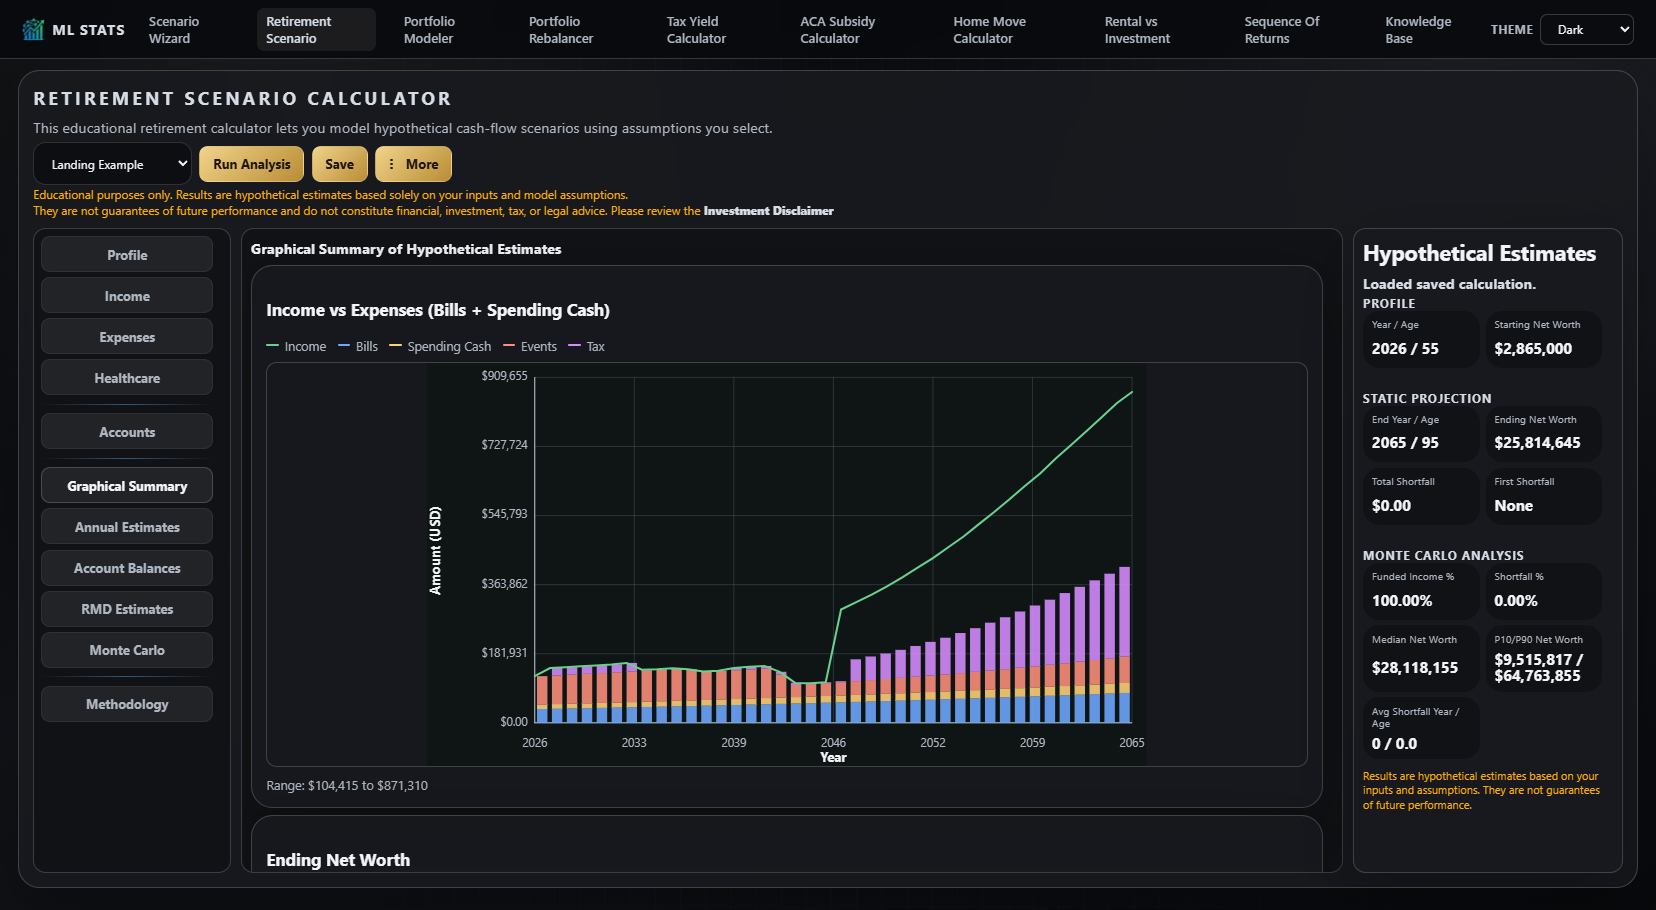
Task: View Annual Estimates
Action: (x=127, y=527)
